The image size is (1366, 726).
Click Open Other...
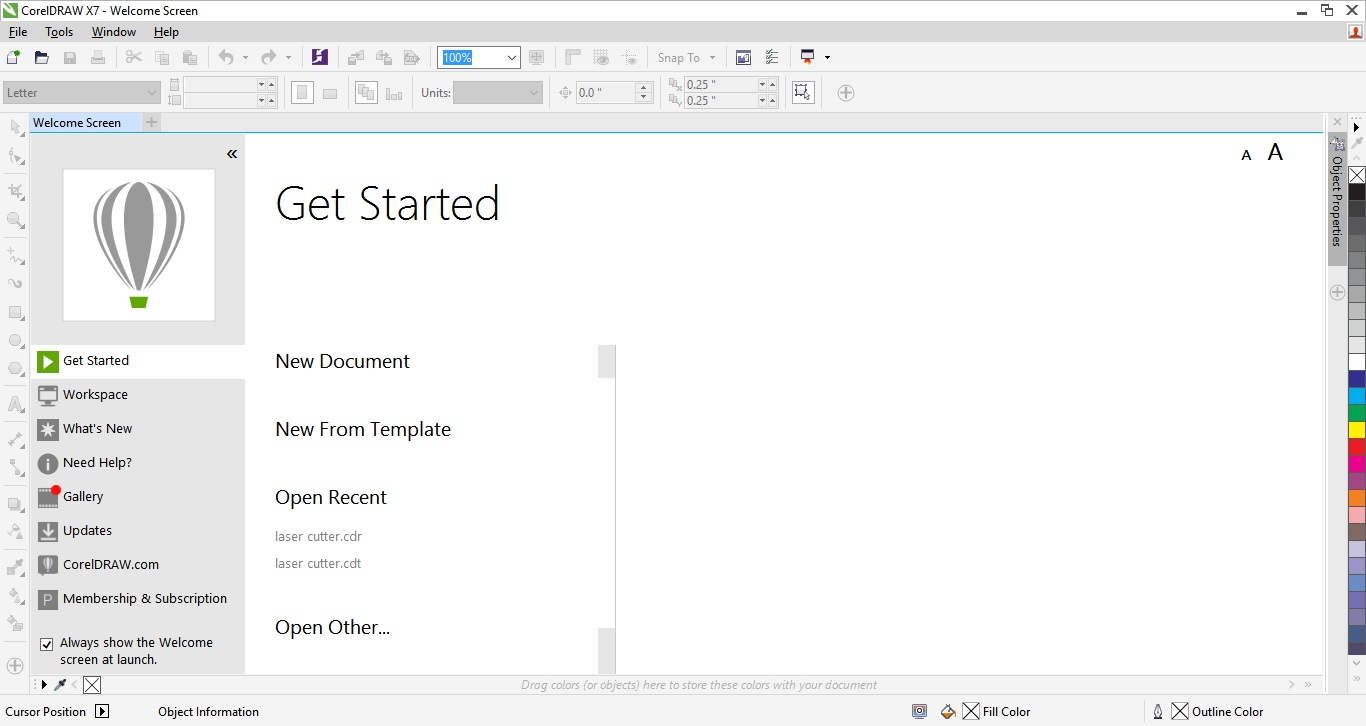[333, 628]
